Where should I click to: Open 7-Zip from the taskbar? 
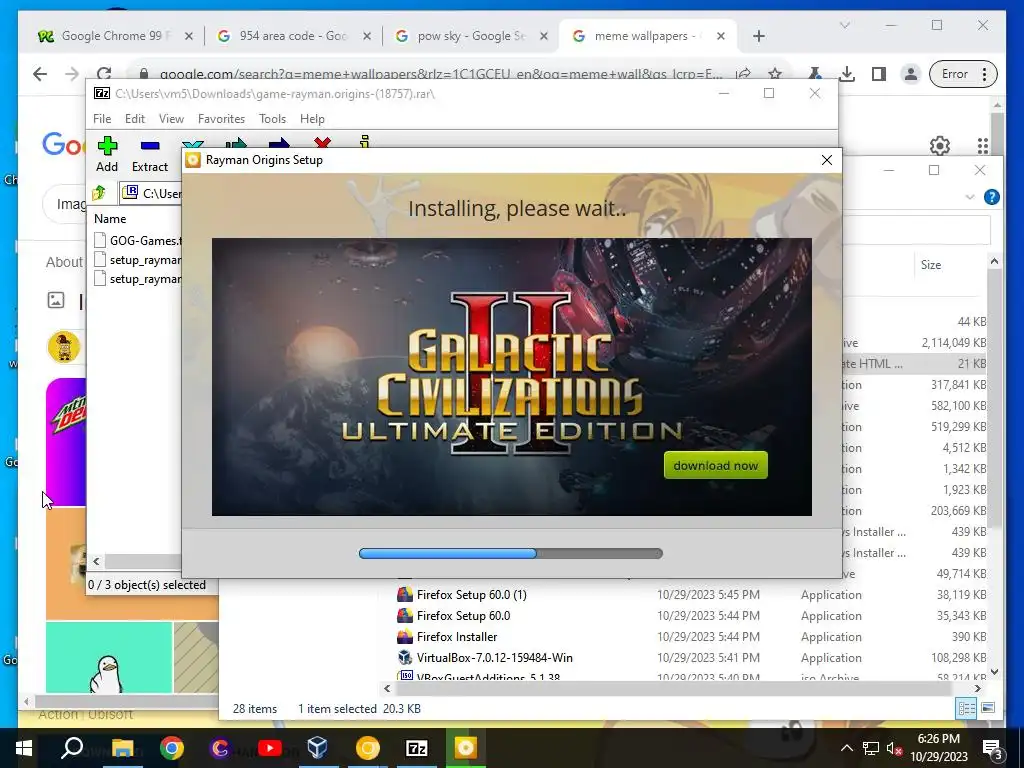[417, 748]
